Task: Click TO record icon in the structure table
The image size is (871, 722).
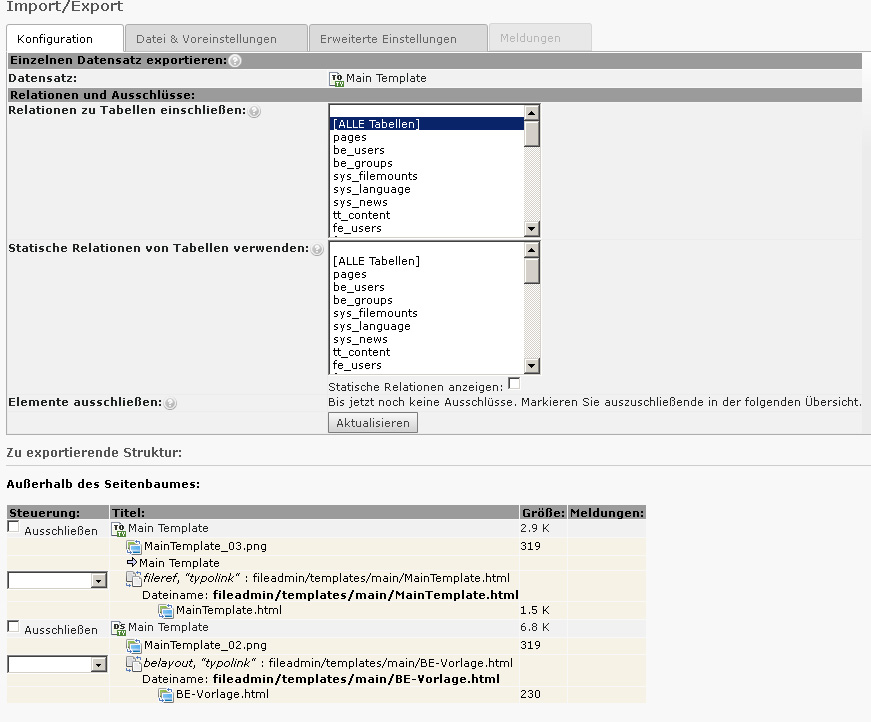Action: (x=119, y=529)
